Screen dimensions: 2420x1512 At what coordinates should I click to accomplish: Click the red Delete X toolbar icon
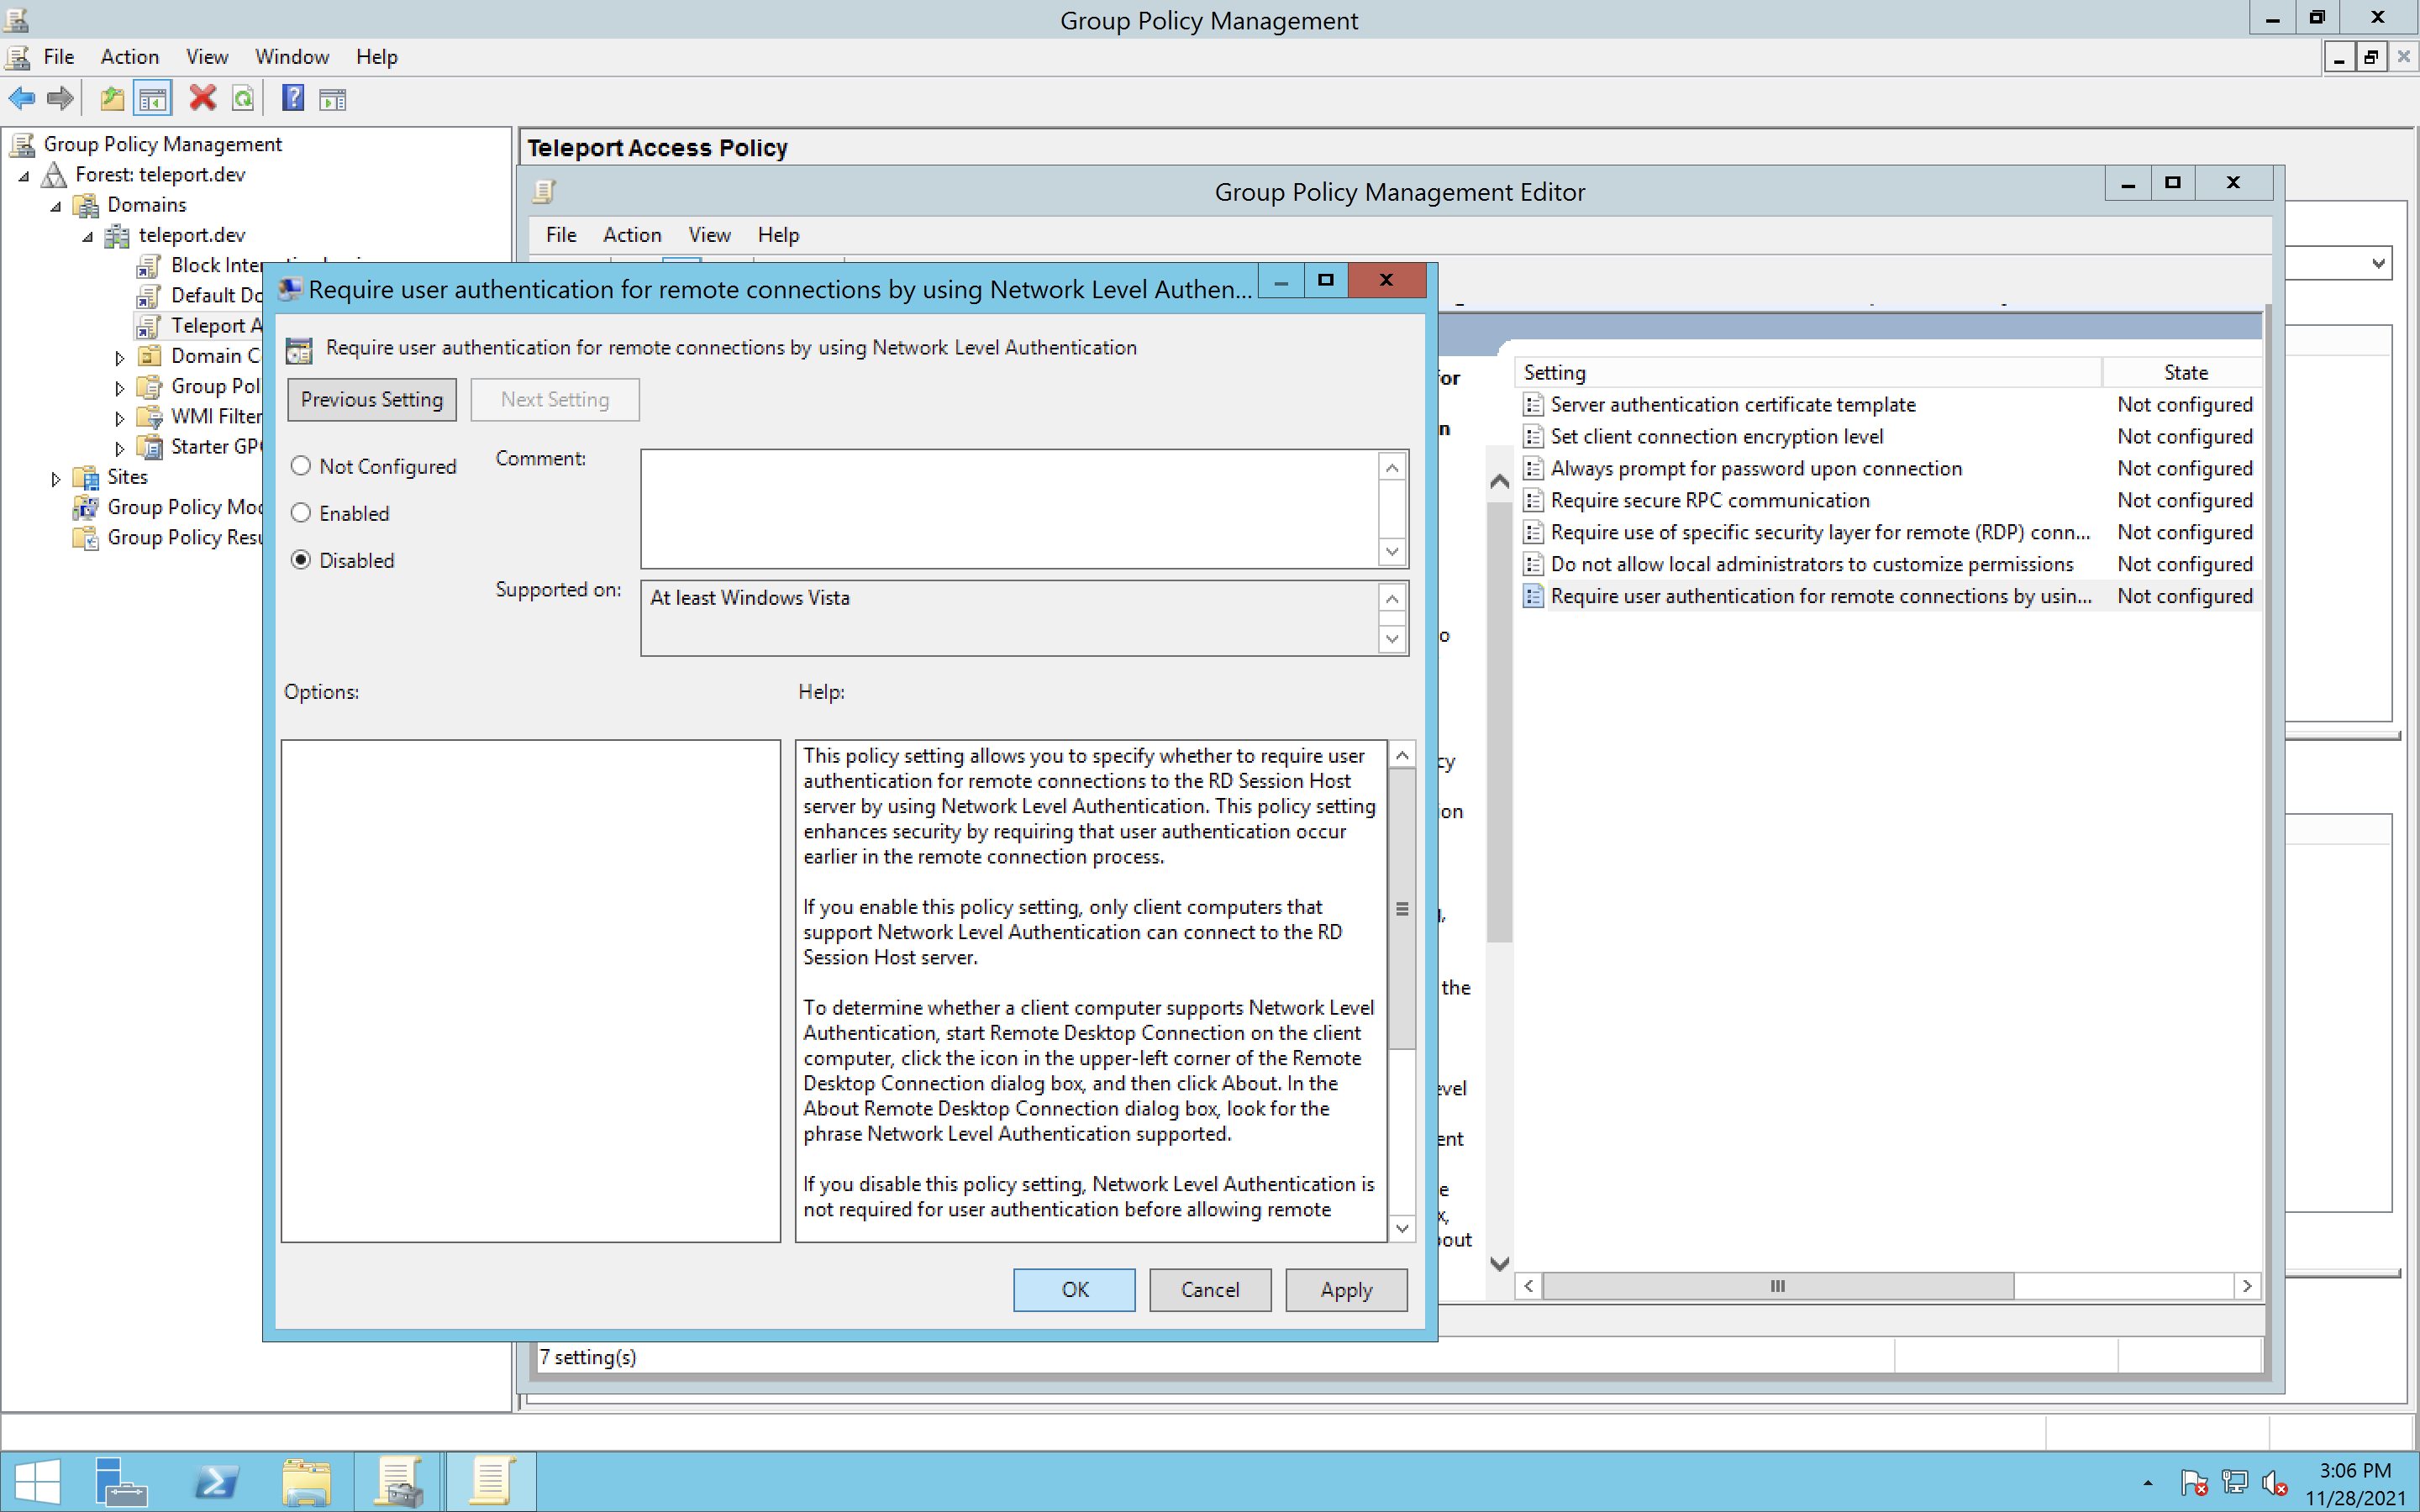[203, 98]
